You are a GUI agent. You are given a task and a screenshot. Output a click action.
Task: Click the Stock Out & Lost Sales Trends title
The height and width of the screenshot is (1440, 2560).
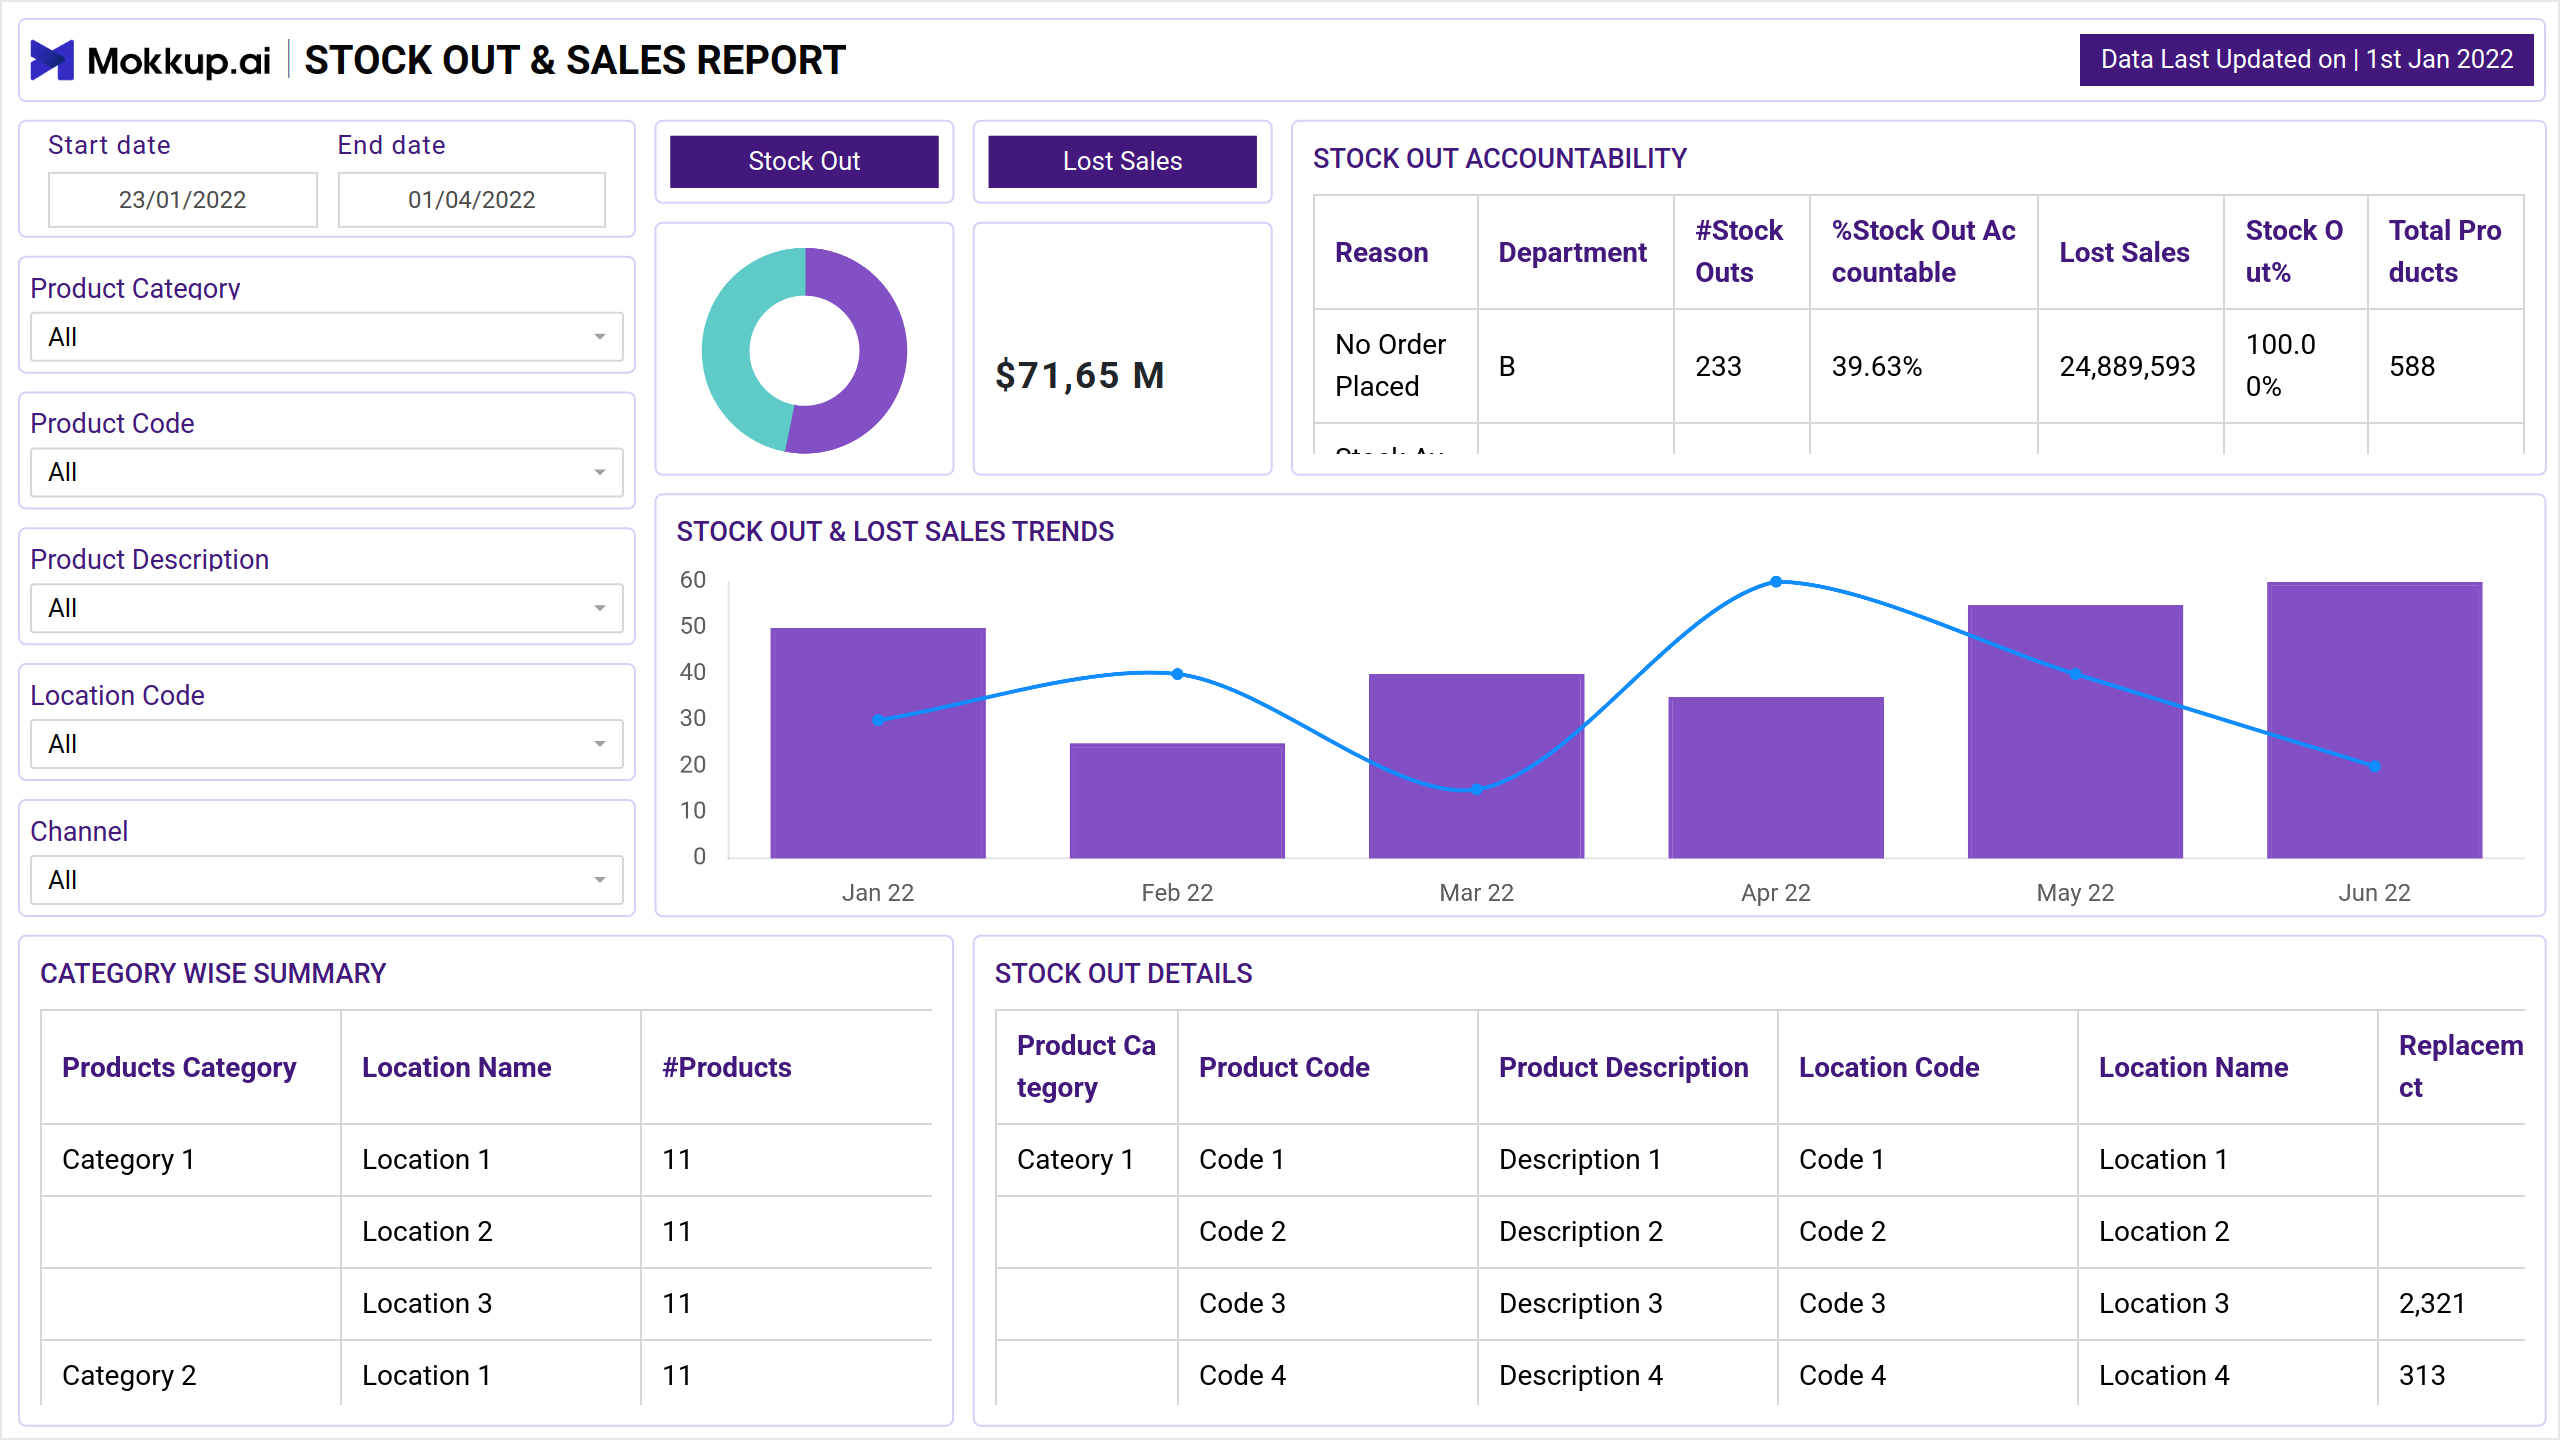(895, 531)
